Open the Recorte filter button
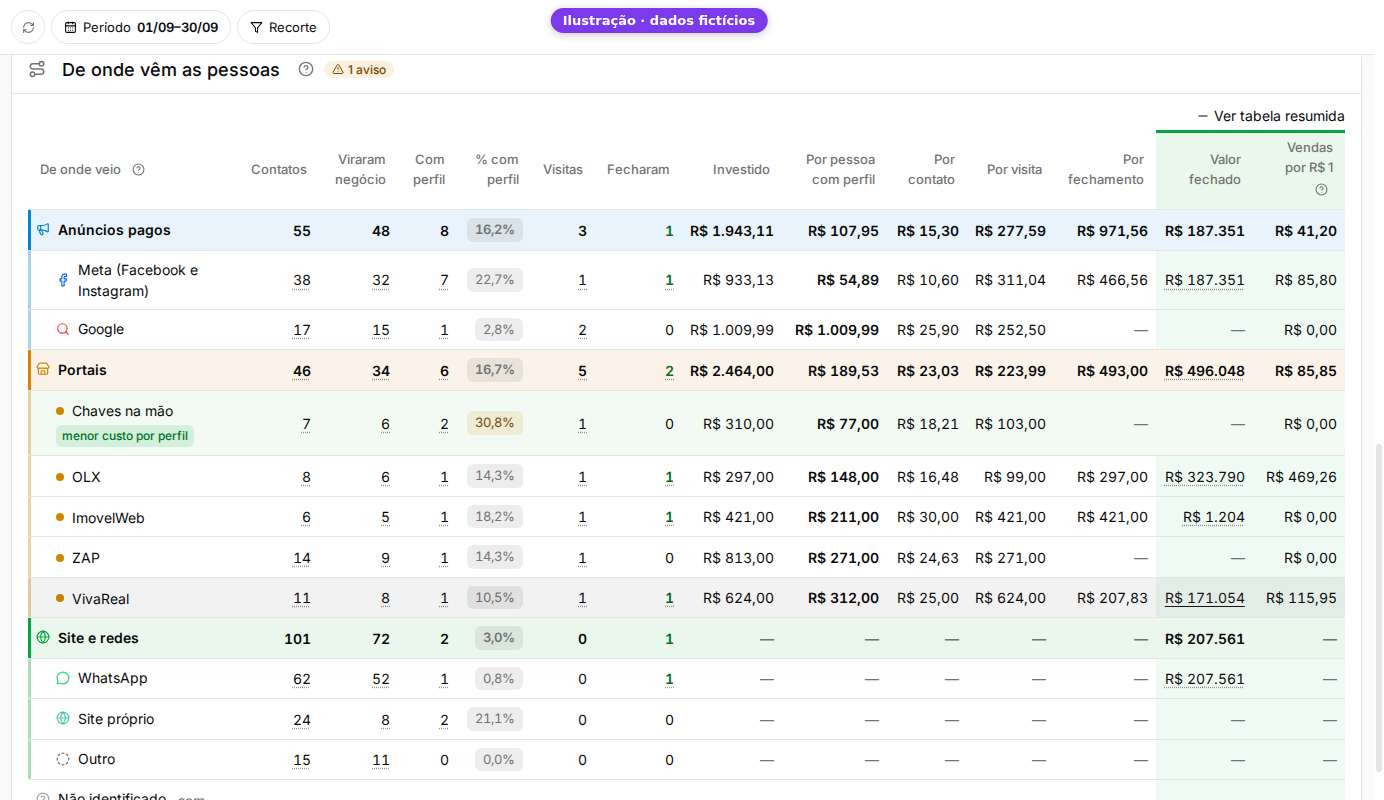This screenshot has width=1384, height=800. point(283,27)
